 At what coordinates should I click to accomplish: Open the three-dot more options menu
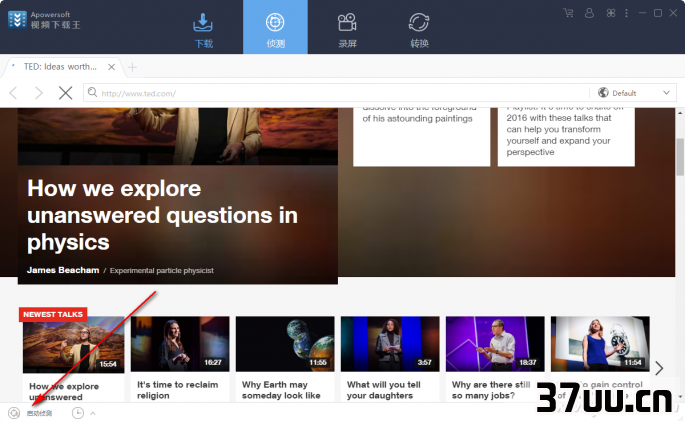626,13
